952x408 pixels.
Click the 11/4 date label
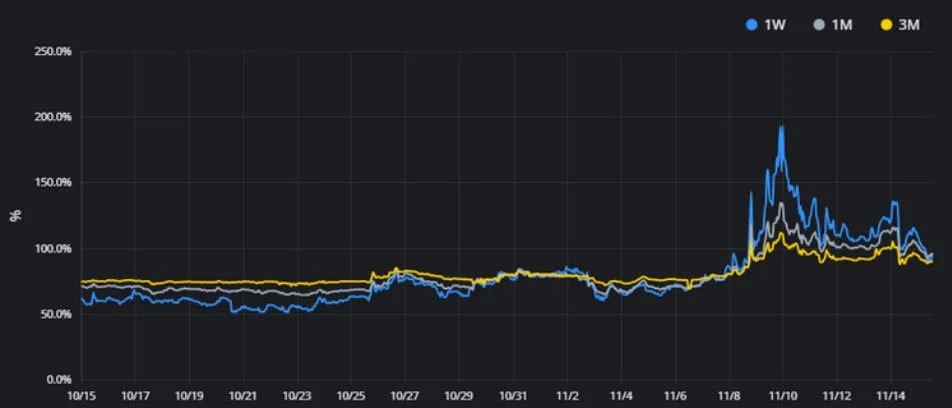click(x=621, y=395)
